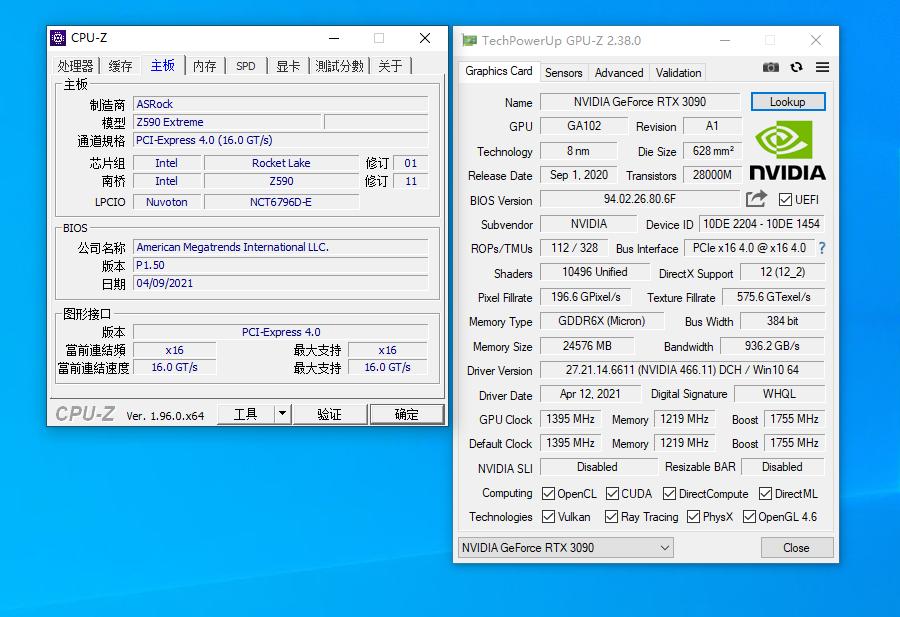This screenshot has width=900, height=617.
Task: Click the BIOS Version value field
Action: tap(639, 199)
